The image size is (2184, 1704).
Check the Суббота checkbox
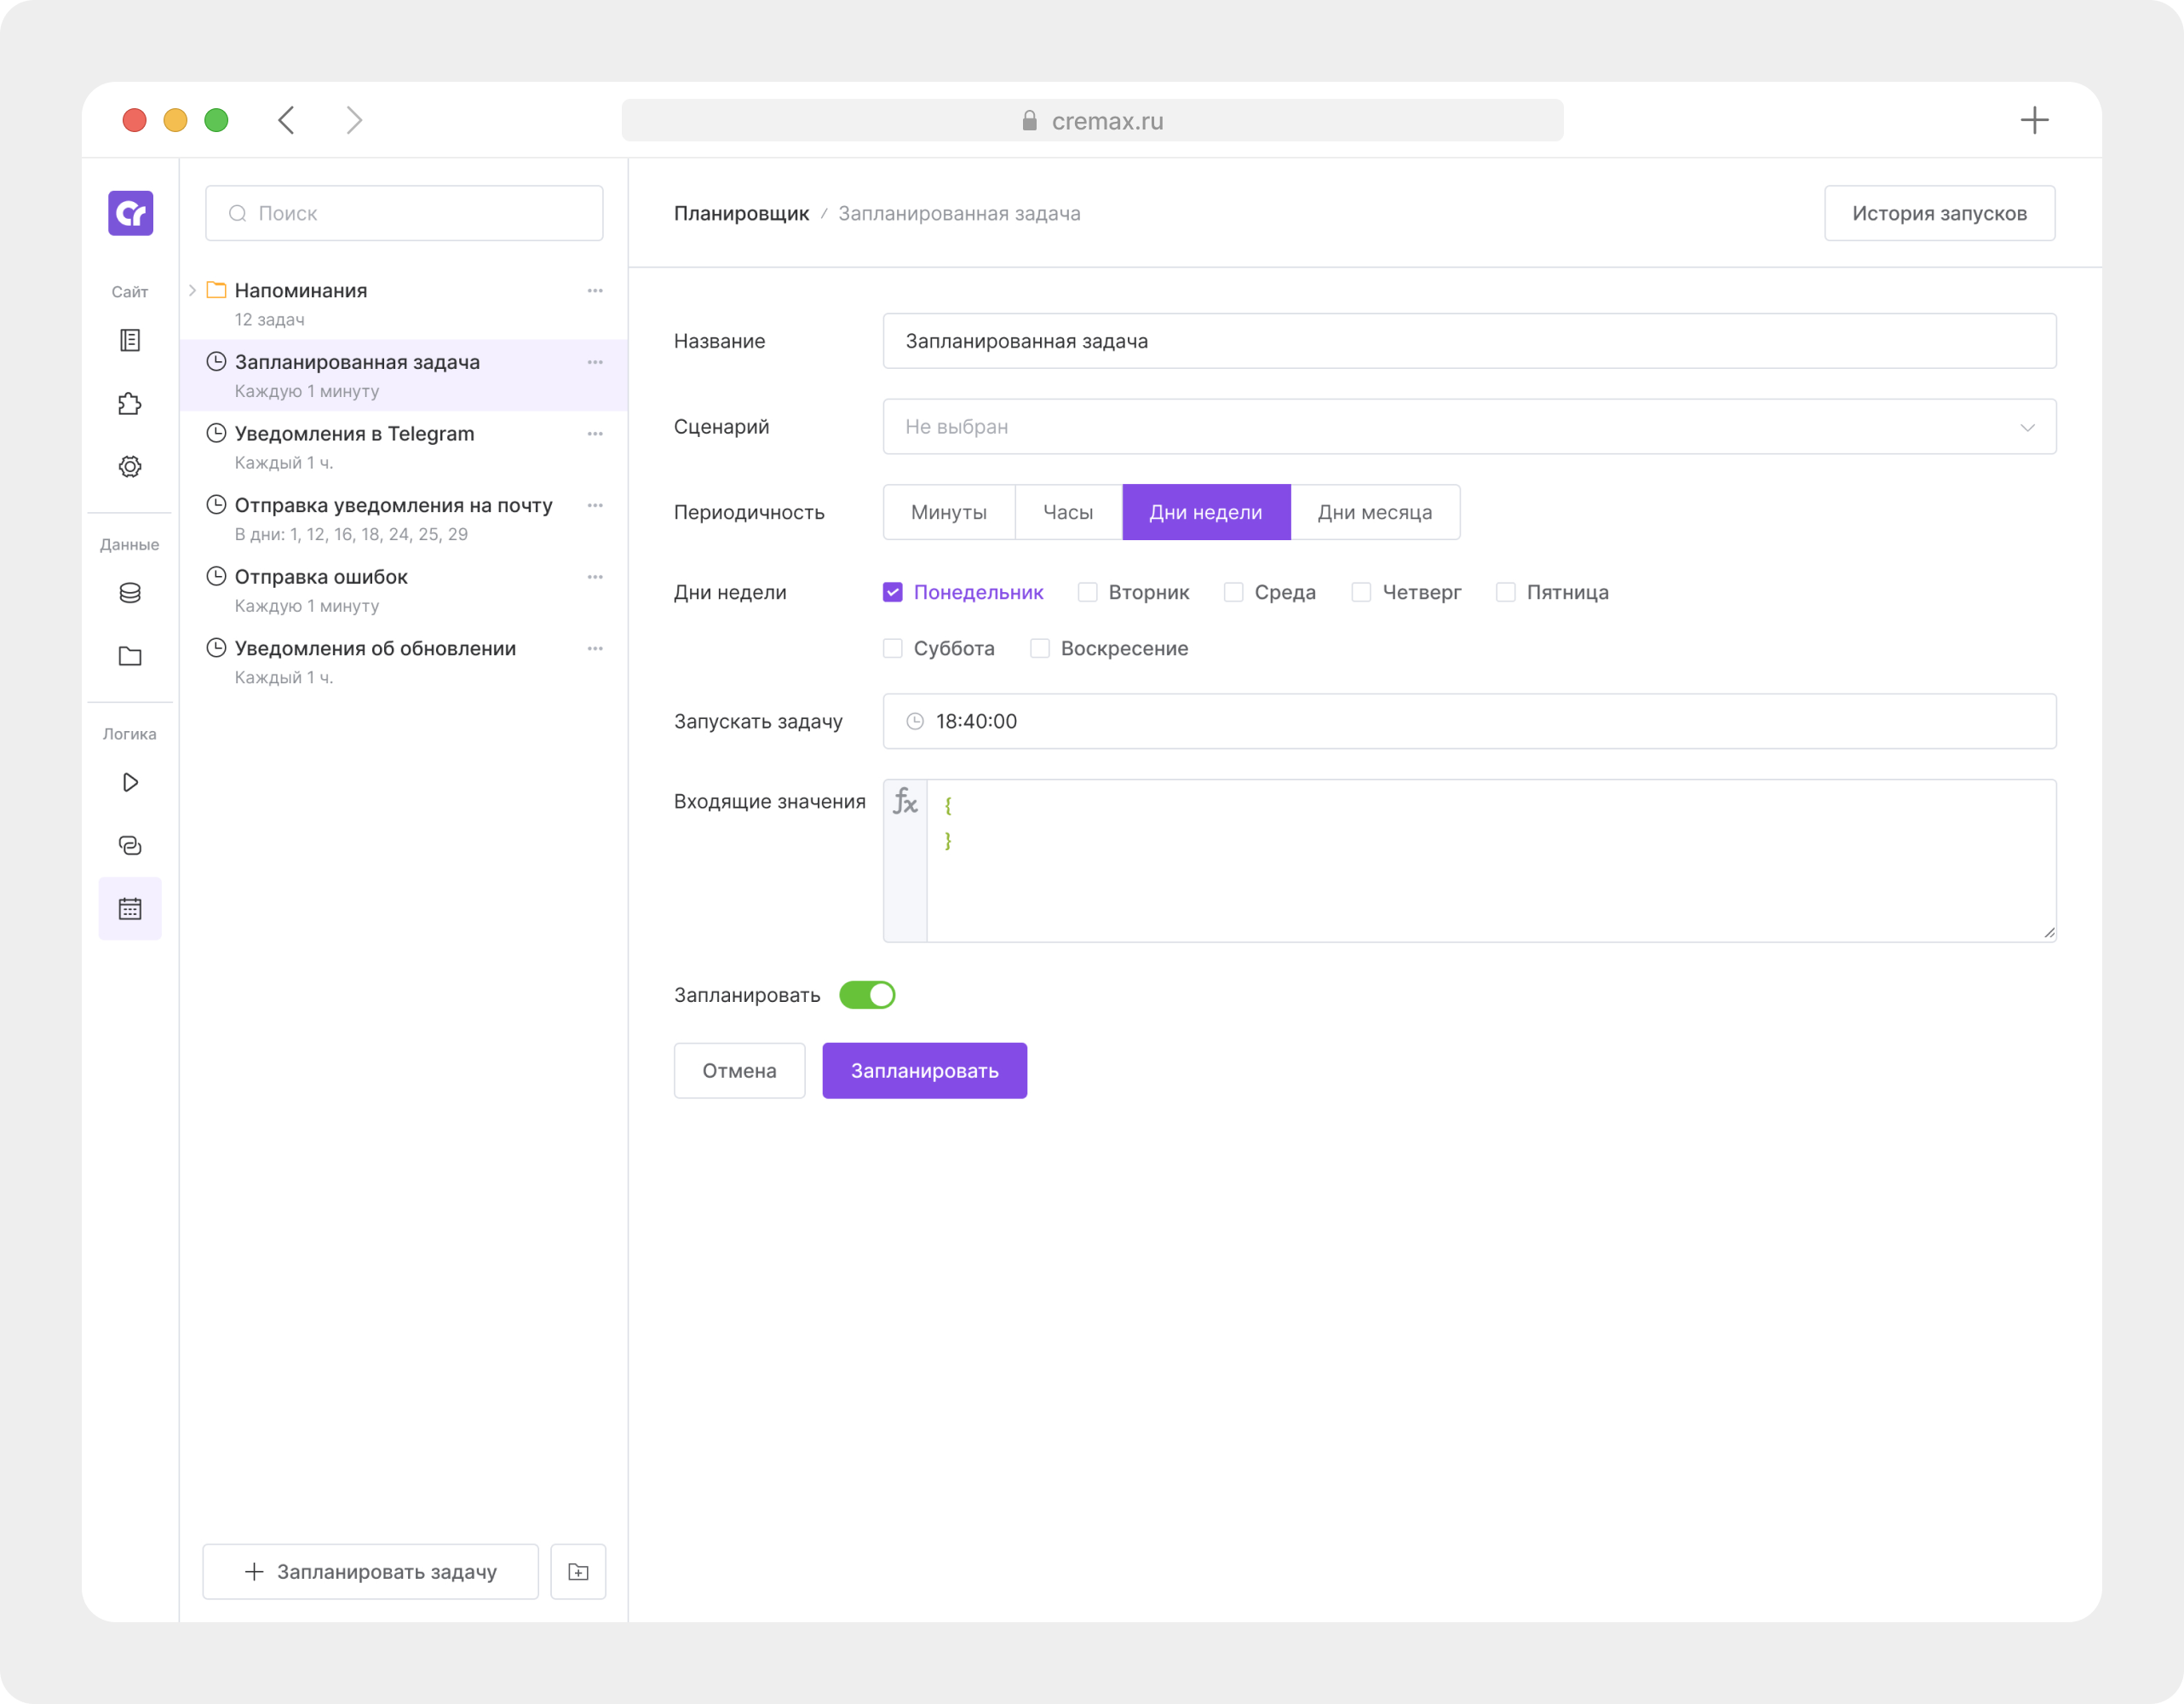coord(893,648)
